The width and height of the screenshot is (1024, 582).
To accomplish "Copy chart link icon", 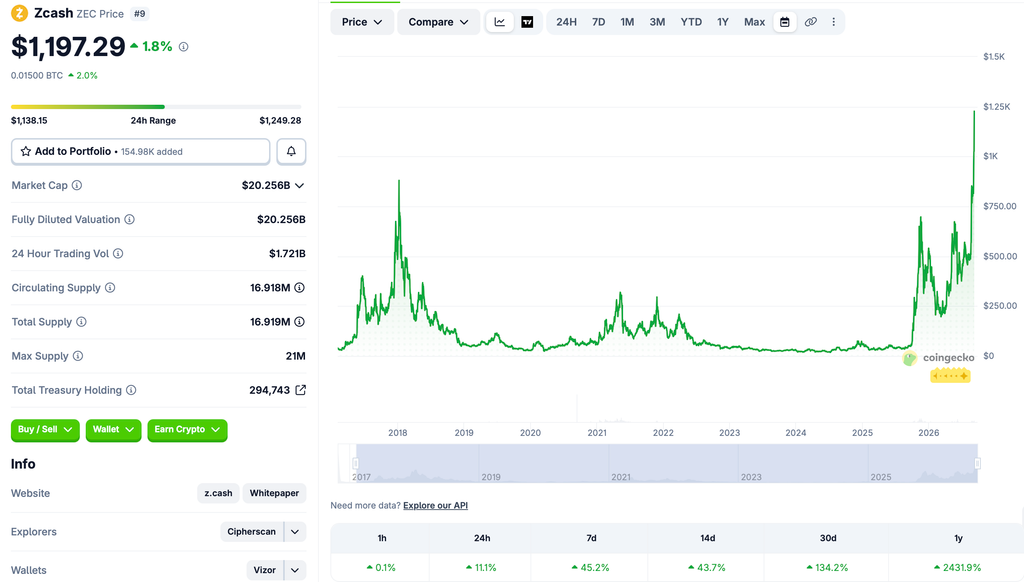I will coord(810,22).
